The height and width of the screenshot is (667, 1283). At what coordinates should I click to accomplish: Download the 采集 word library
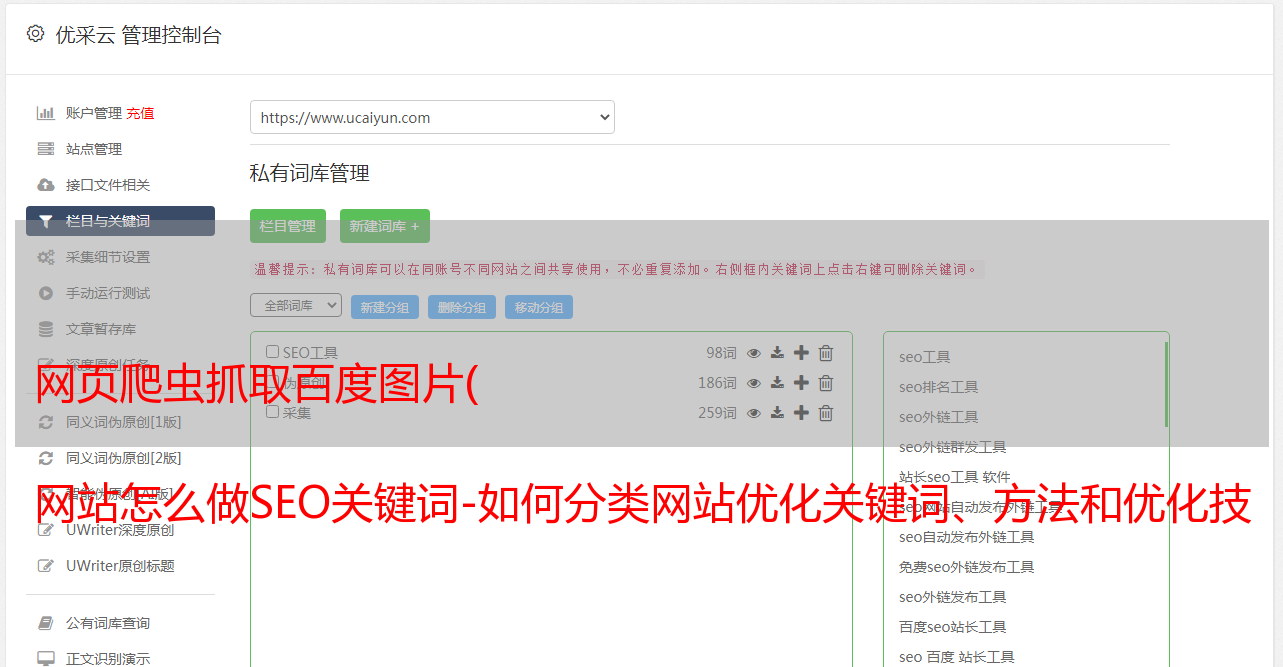click(777, 413)
